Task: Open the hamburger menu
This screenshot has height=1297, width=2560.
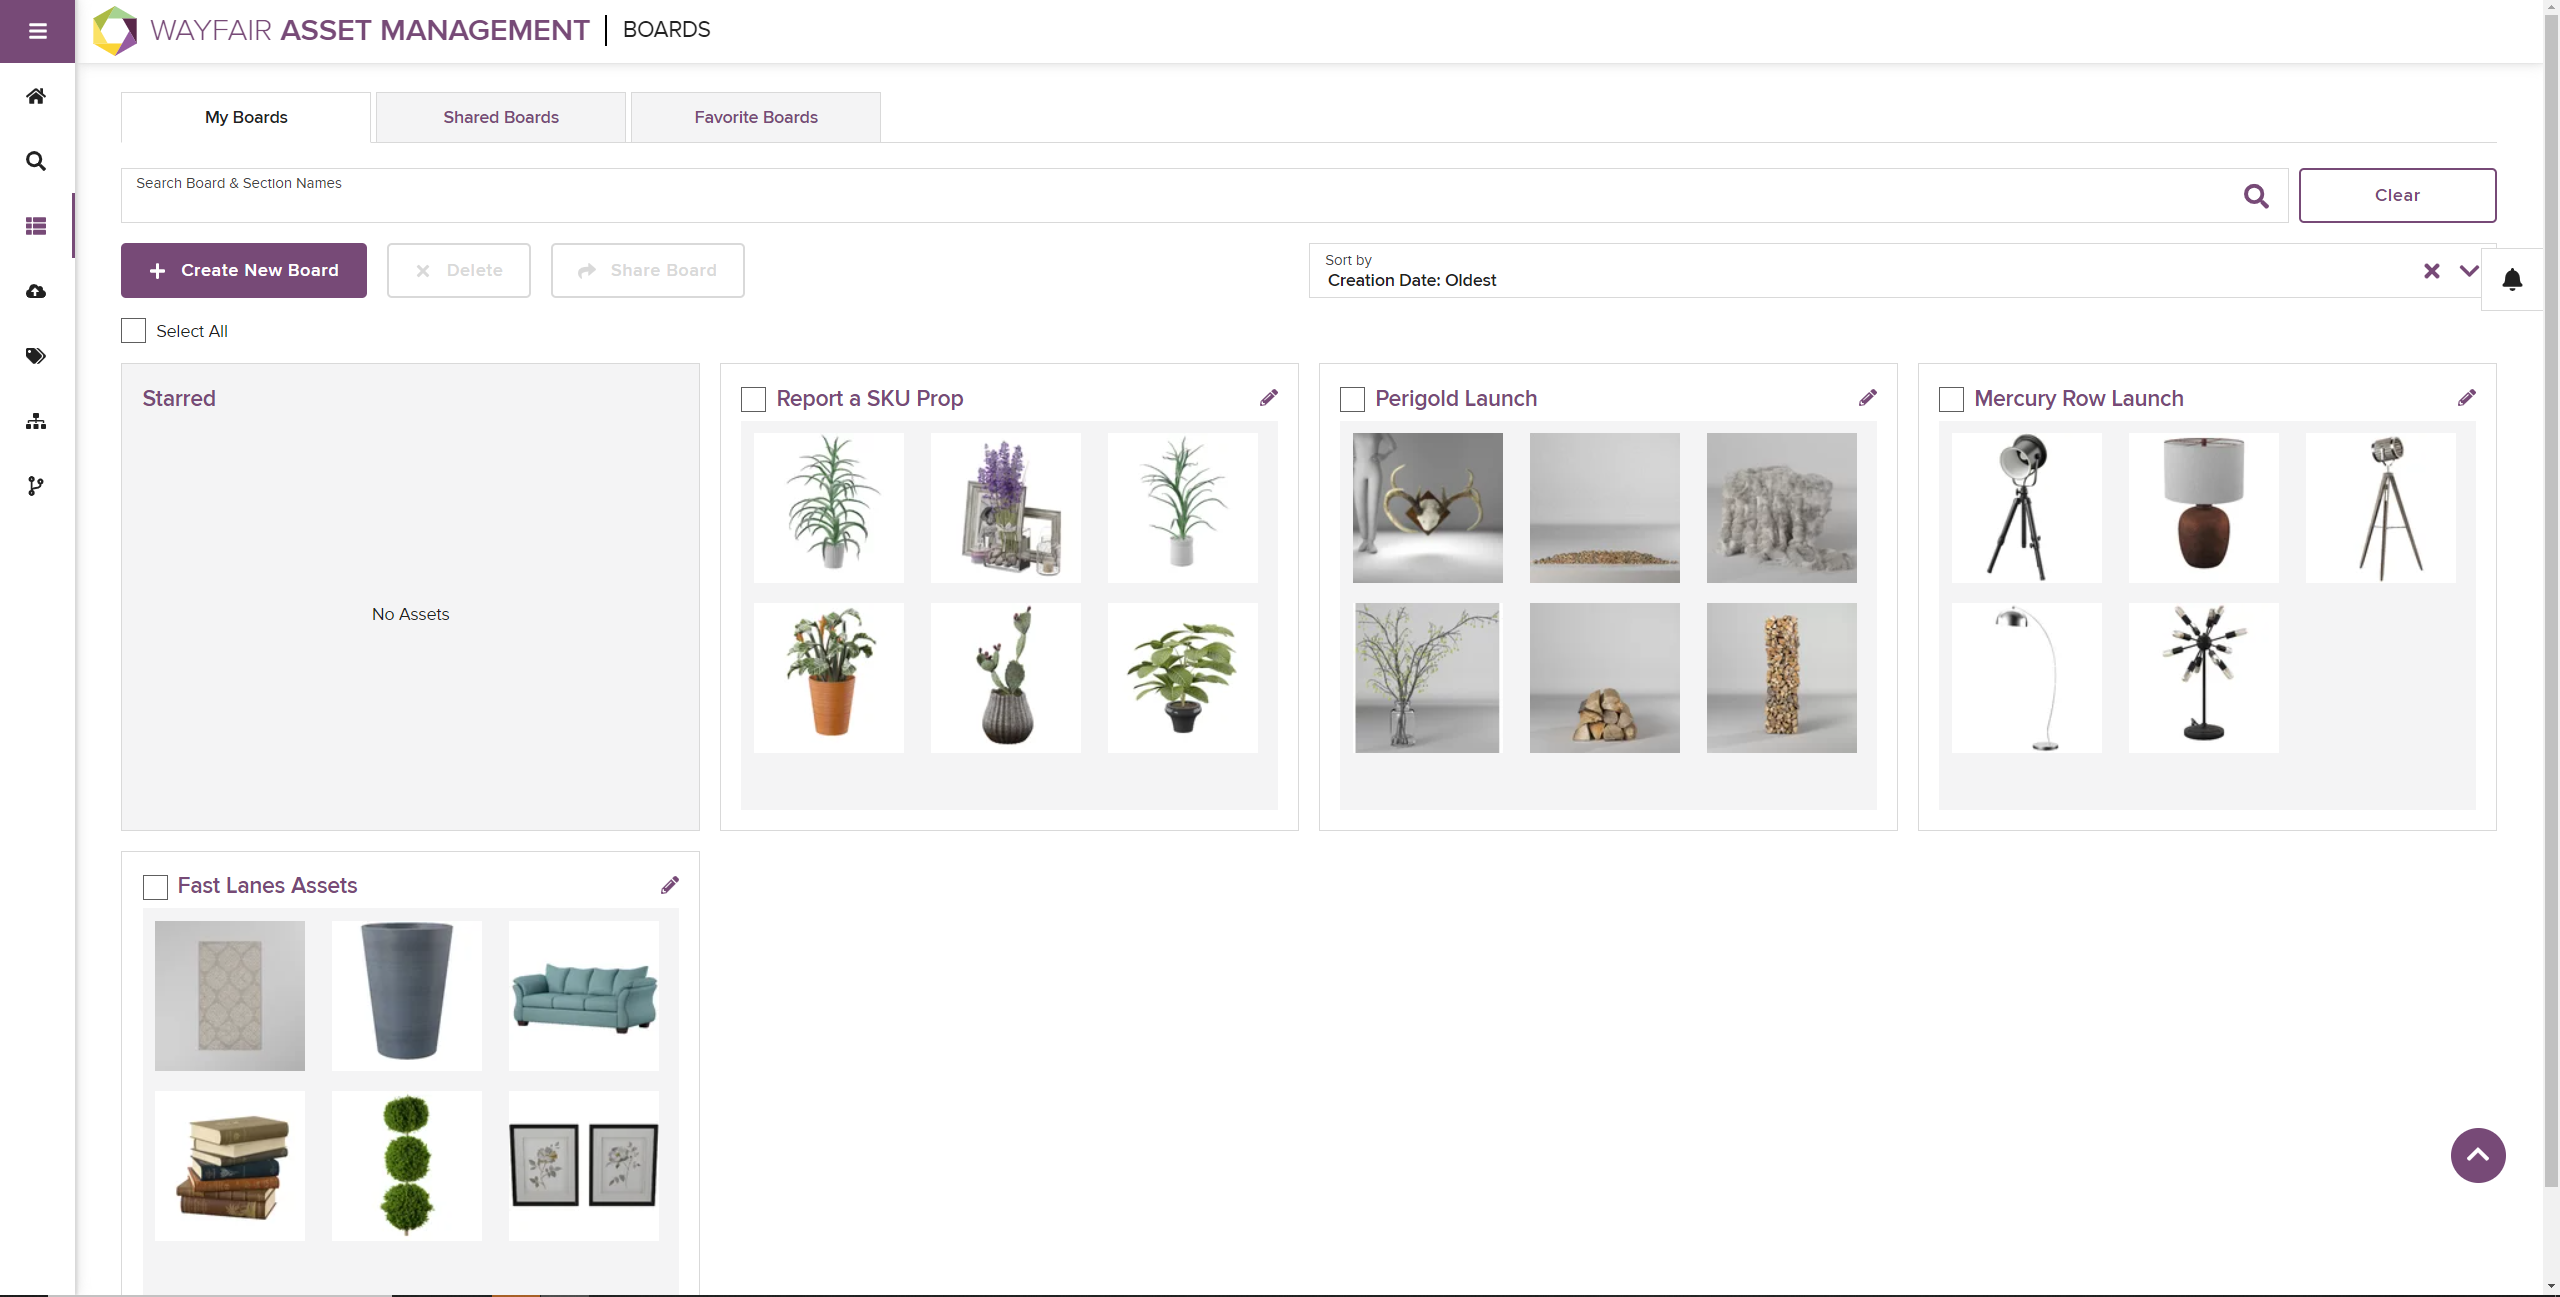Action: tap(37, 31)
